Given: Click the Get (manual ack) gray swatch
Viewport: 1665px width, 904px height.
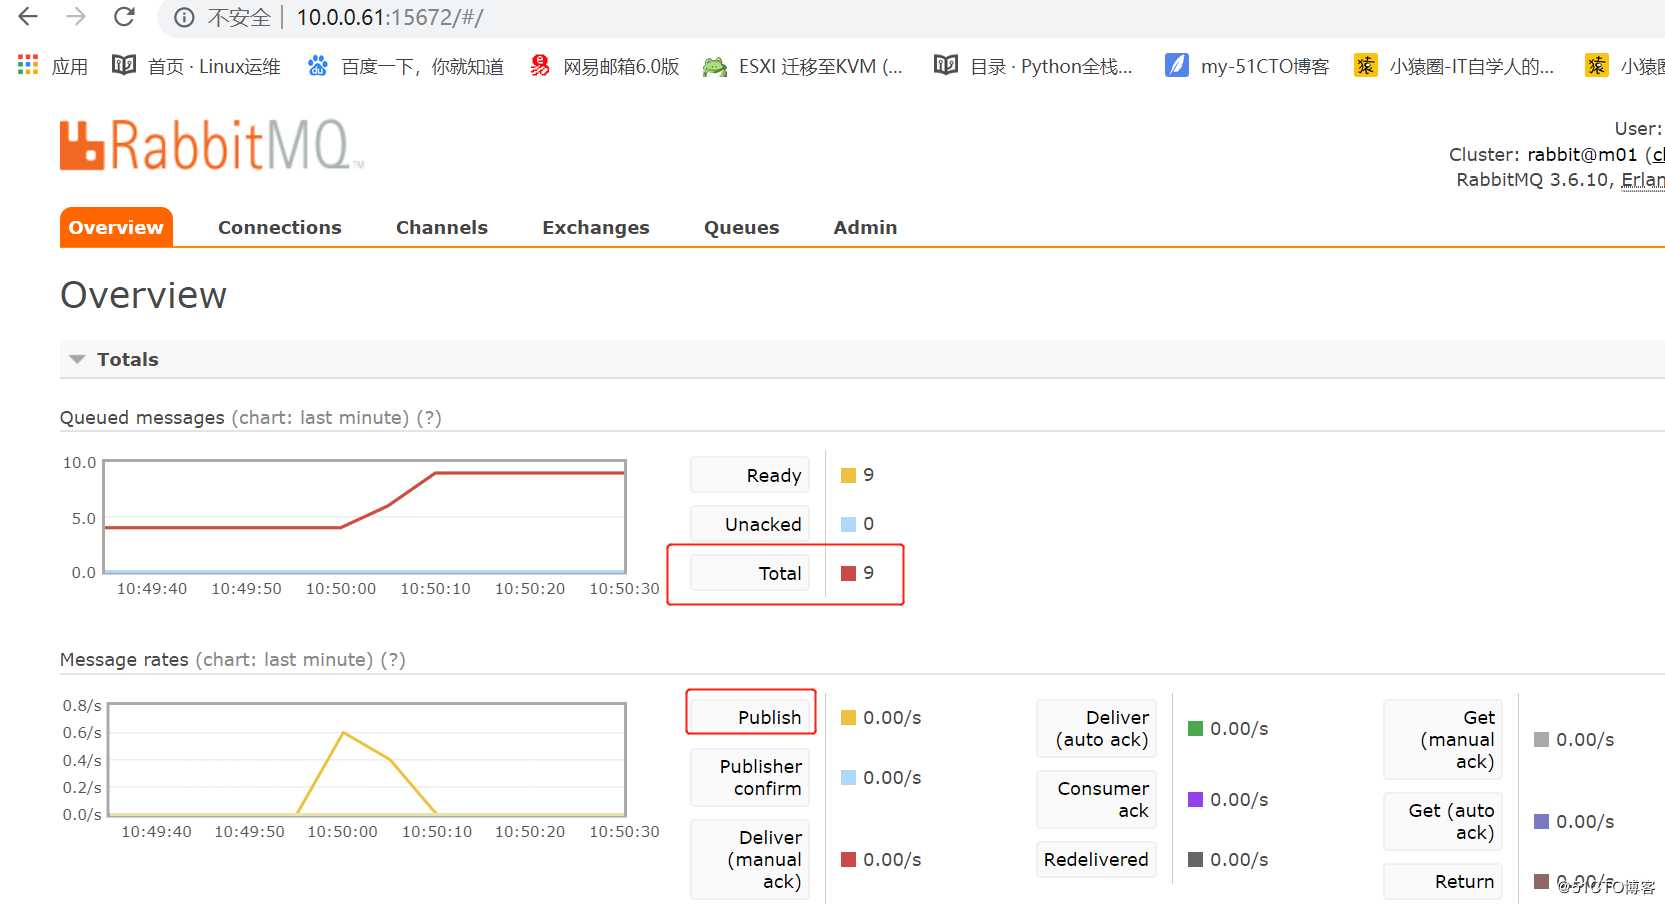Looking at the screenshot, I should click(1541, 739).
